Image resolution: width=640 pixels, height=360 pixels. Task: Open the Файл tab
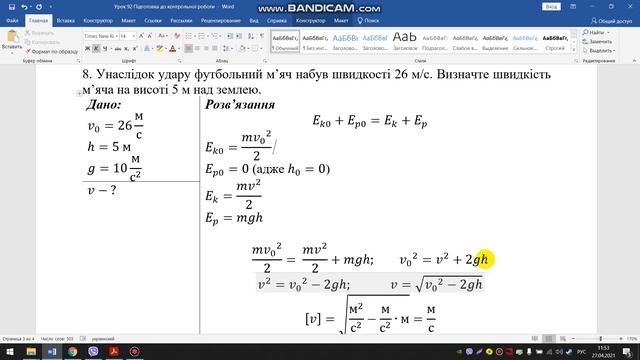pos(12,20)
